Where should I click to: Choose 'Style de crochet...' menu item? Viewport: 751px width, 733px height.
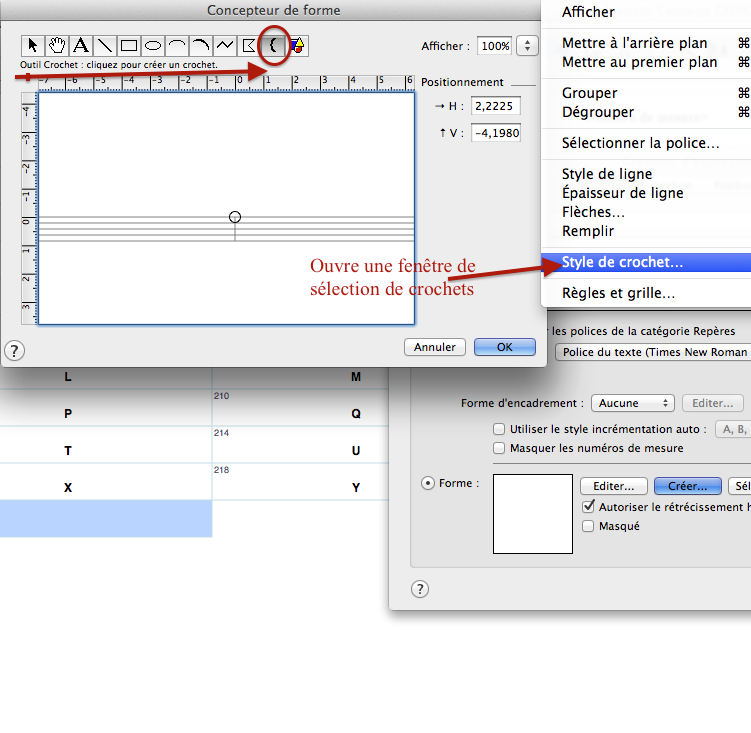tap(623, 263)
